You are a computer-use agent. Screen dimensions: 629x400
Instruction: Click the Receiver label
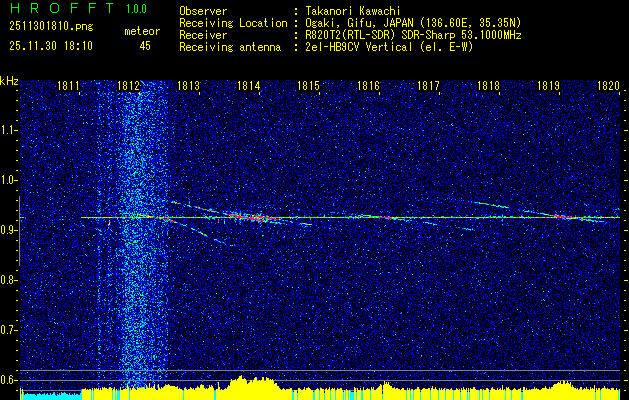point(203,35)
